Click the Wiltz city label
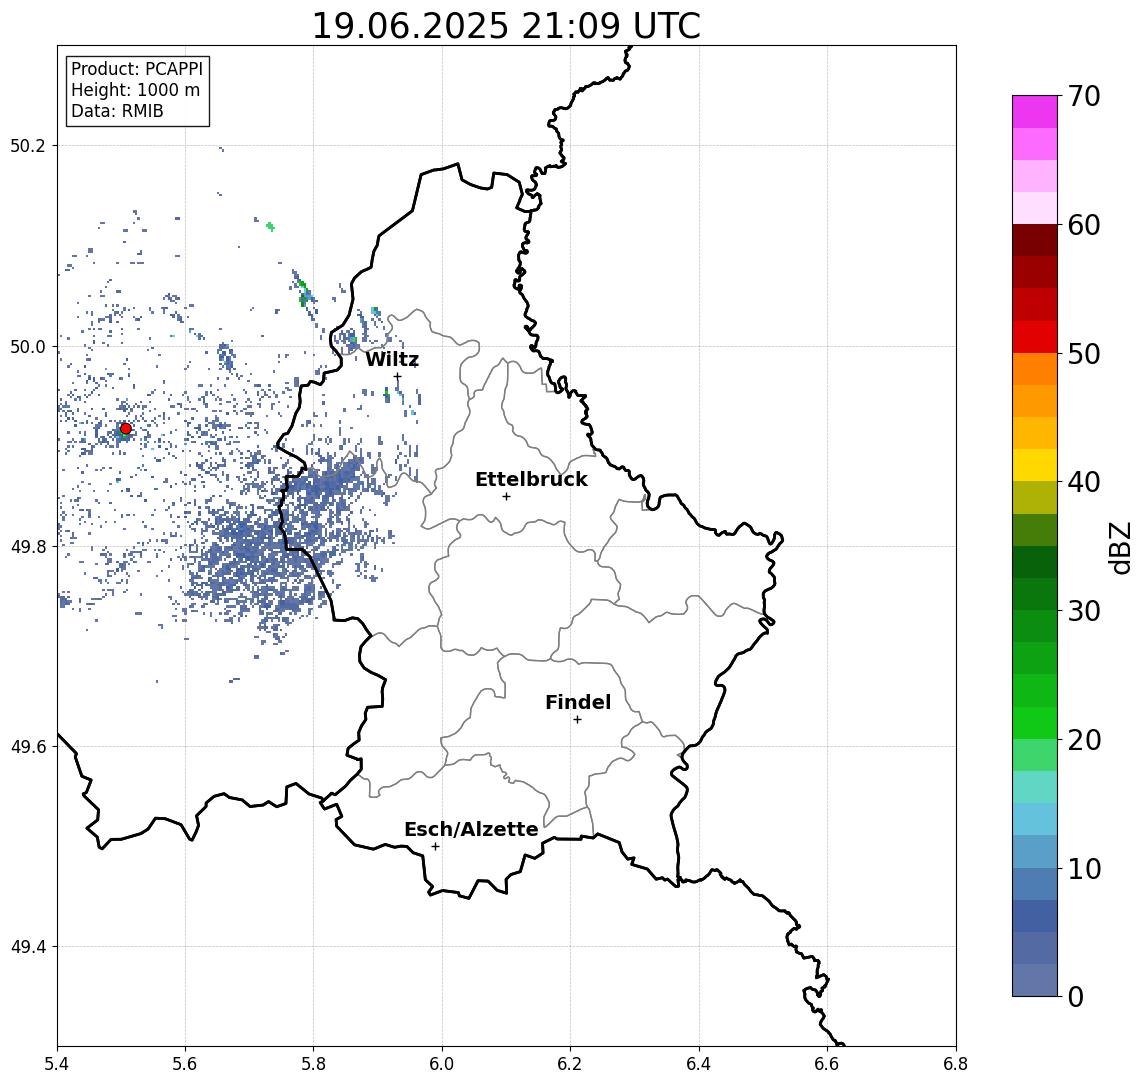The width and height of the screenshot is (1145, 1084). (392, 359)
